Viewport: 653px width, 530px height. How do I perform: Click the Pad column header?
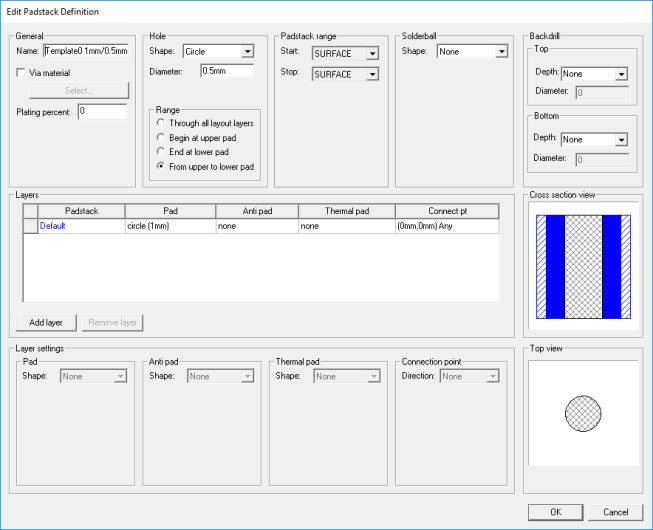(170, 211)
